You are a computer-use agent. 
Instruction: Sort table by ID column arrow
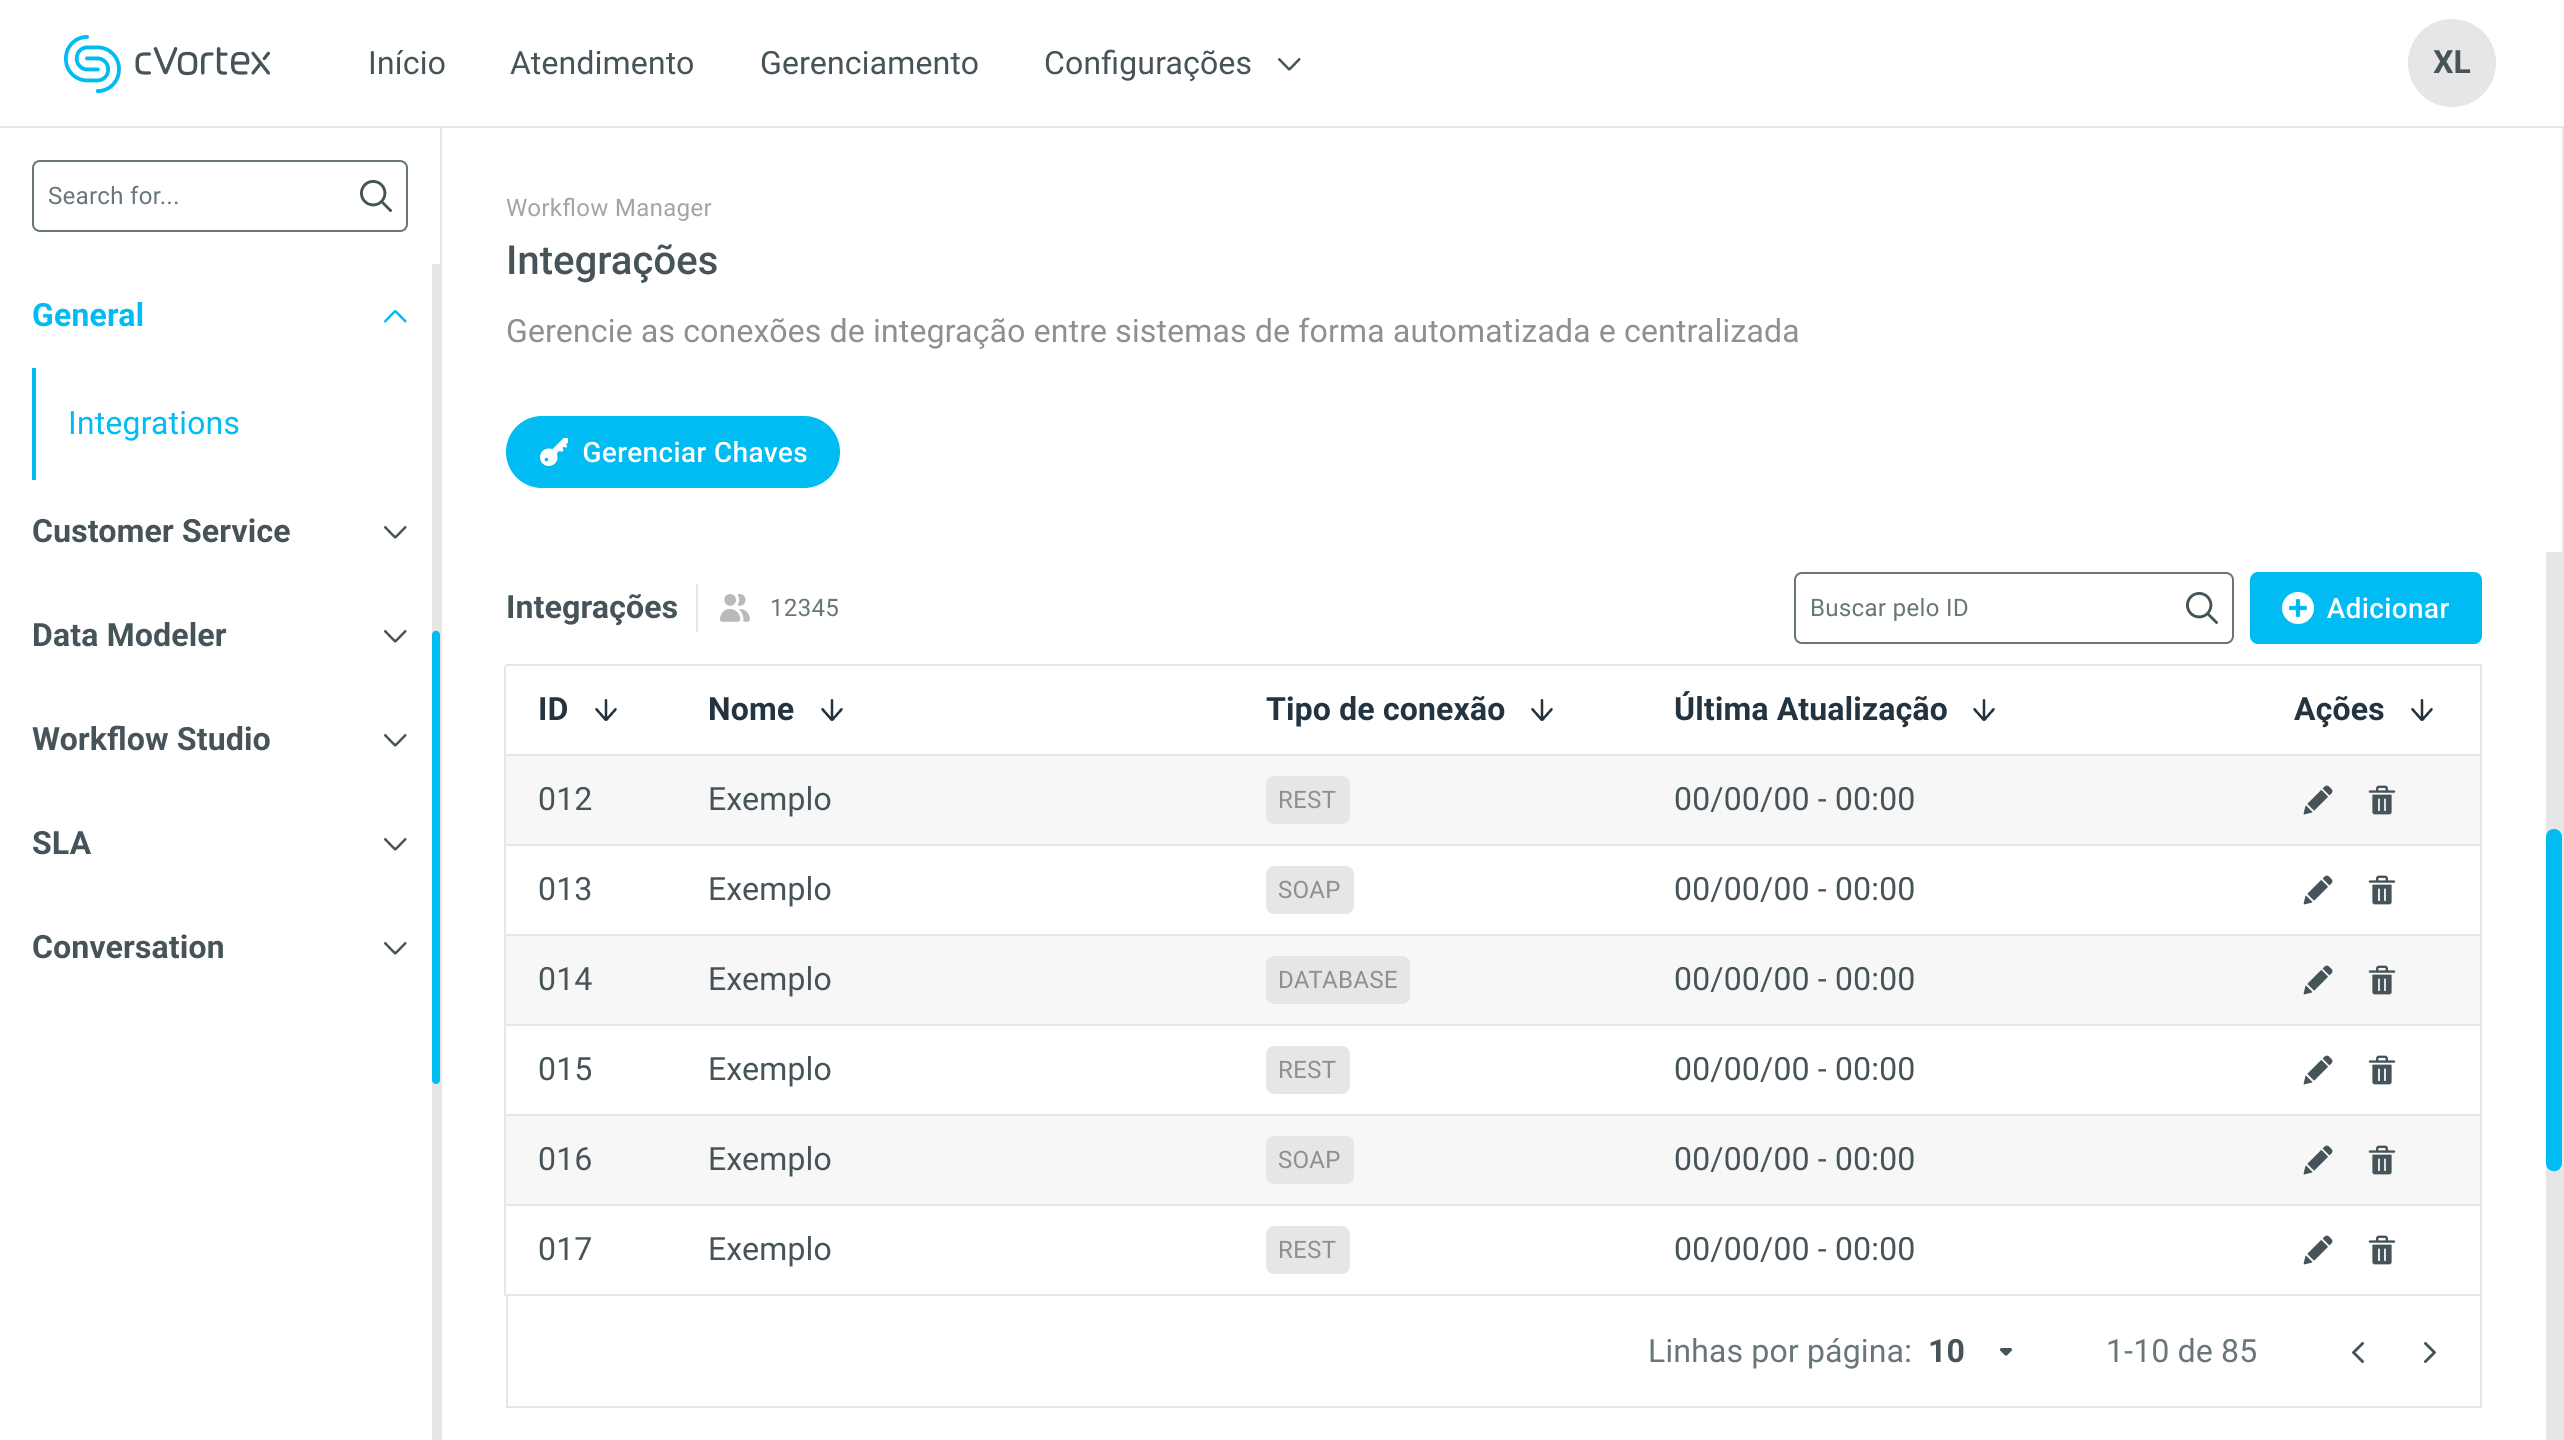(606, 711)
